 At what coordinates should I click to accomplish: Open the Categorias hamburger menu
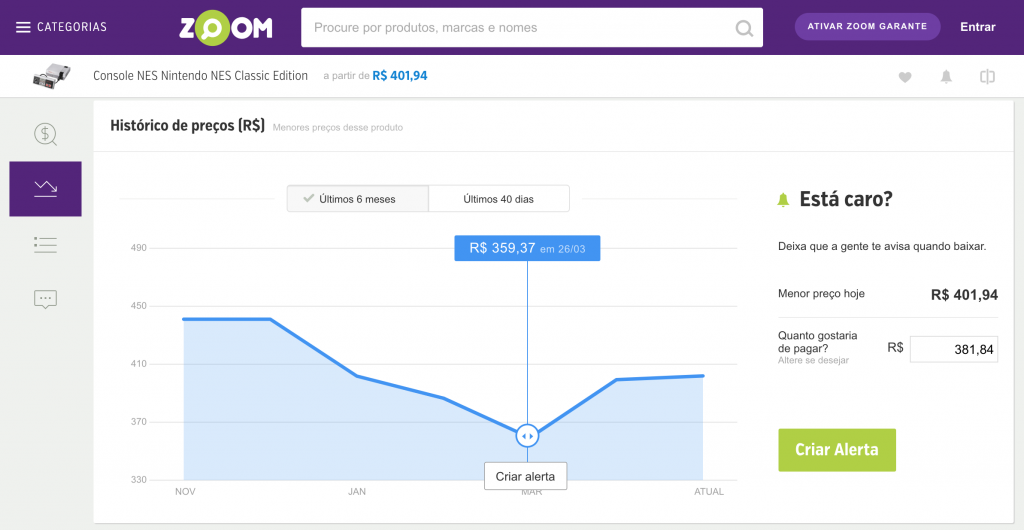[61, 27]
